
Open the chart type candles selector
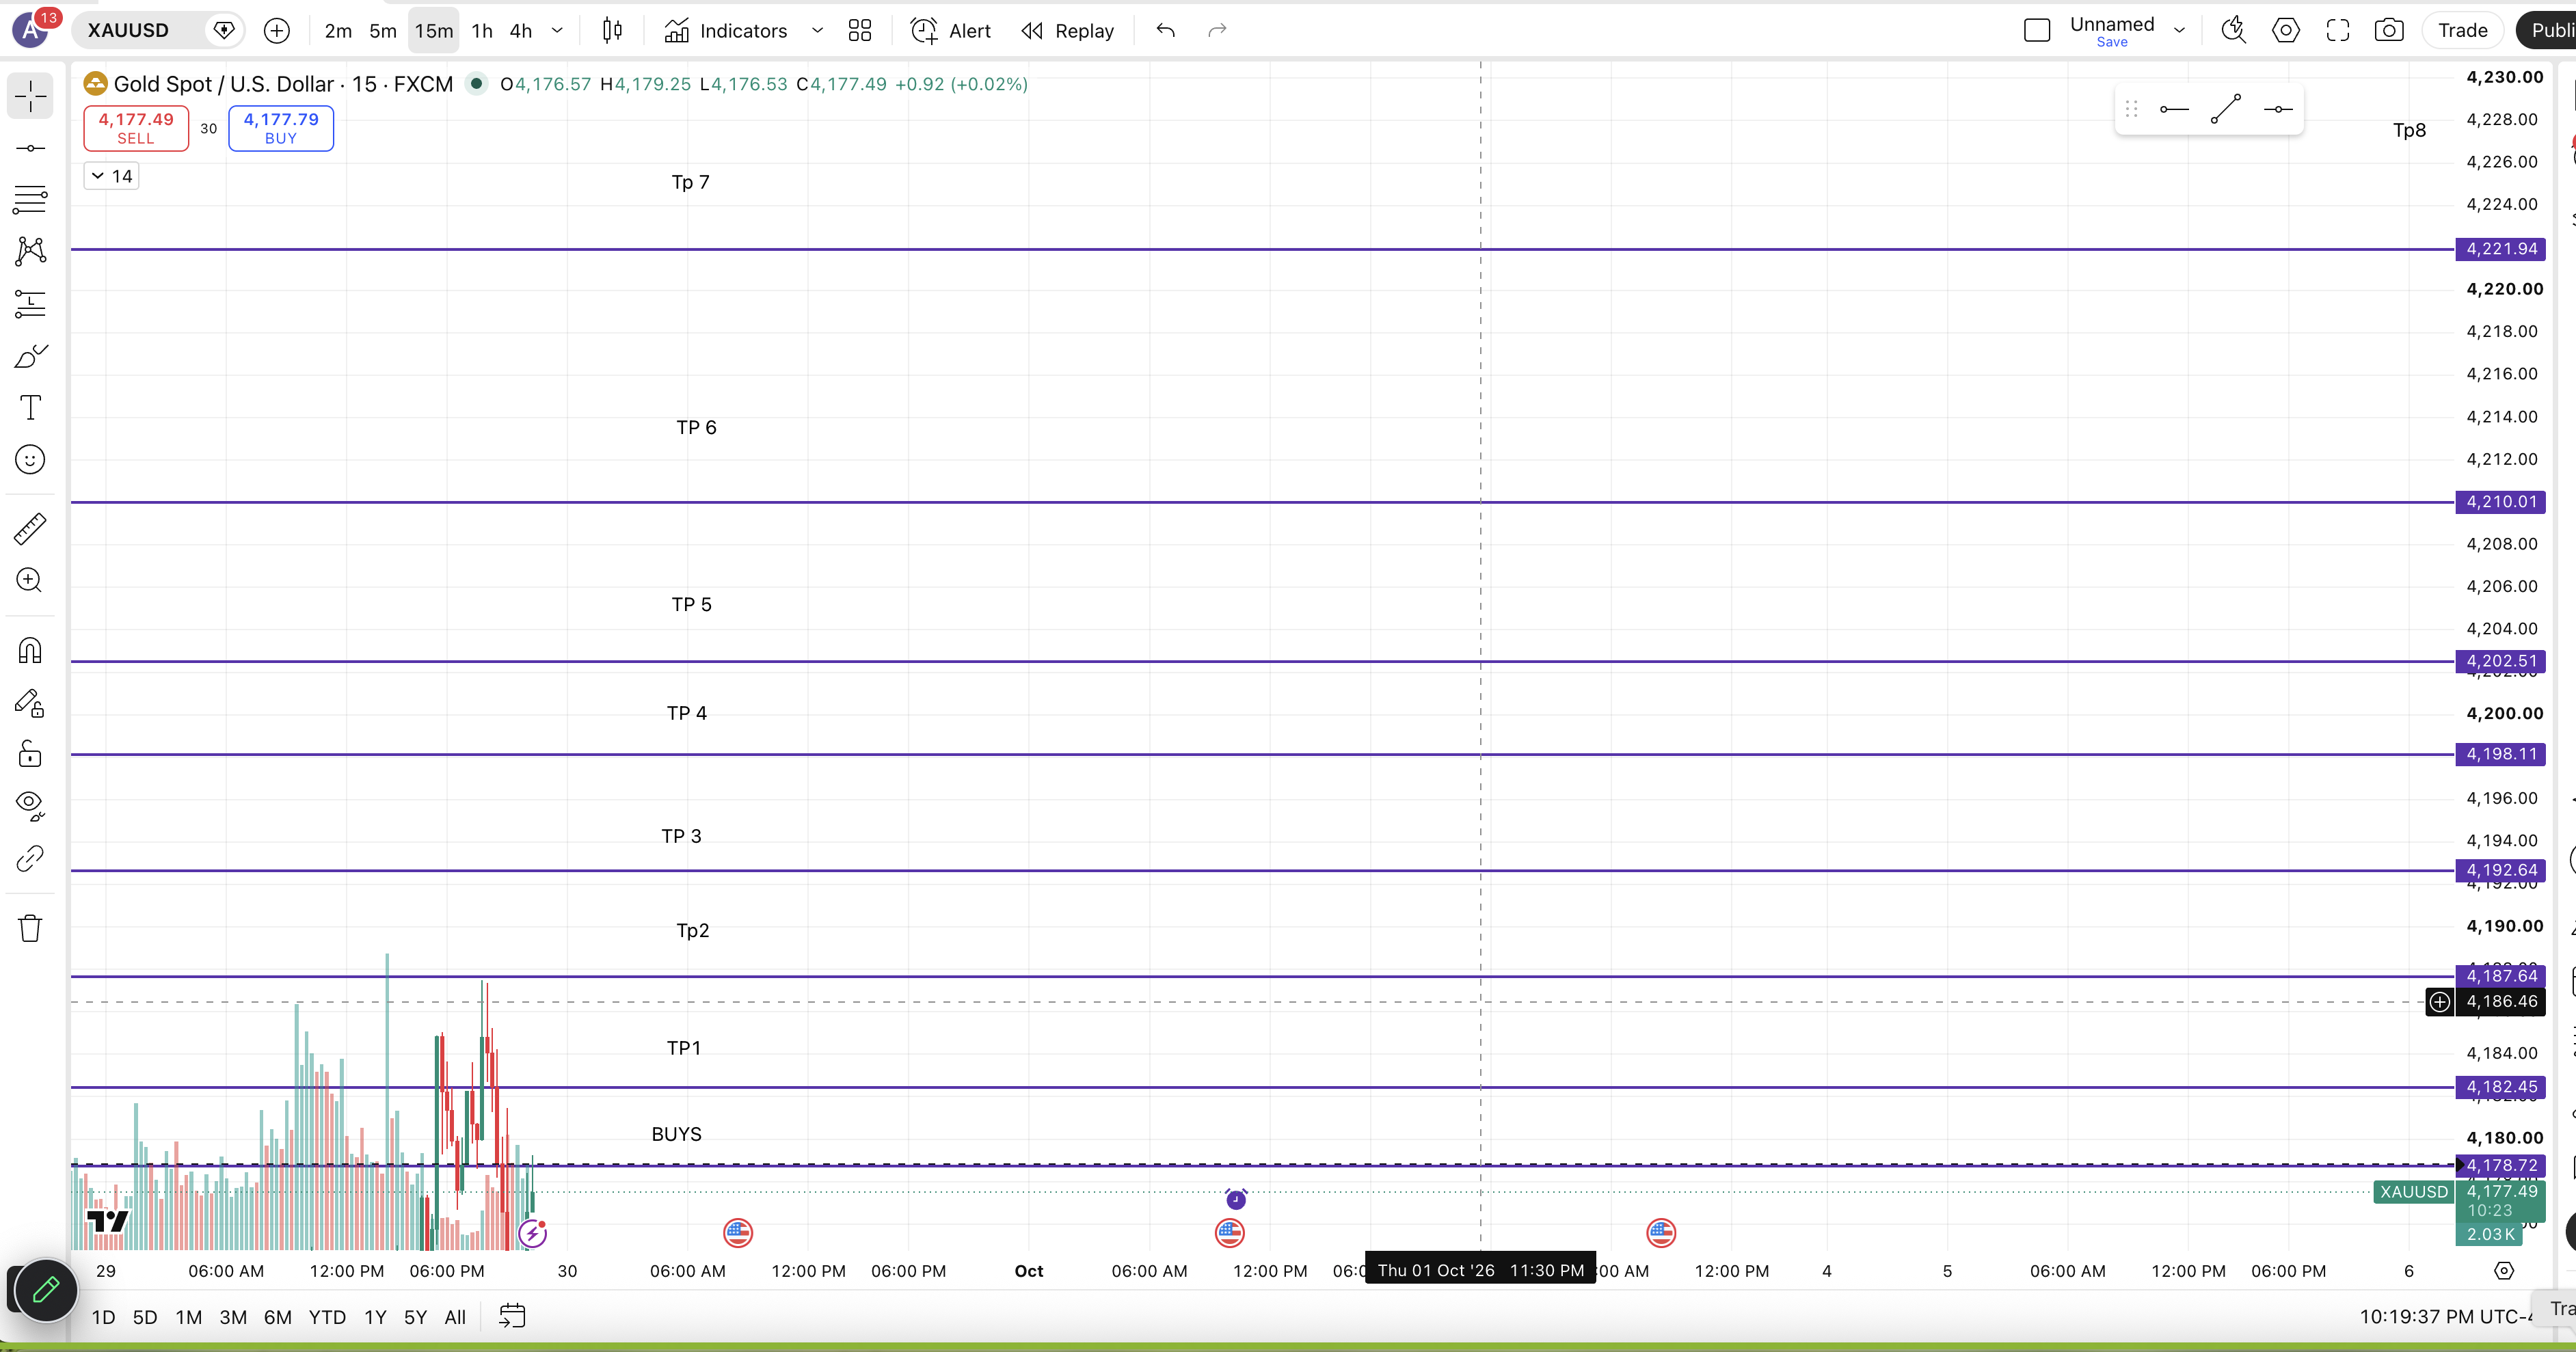613,31
